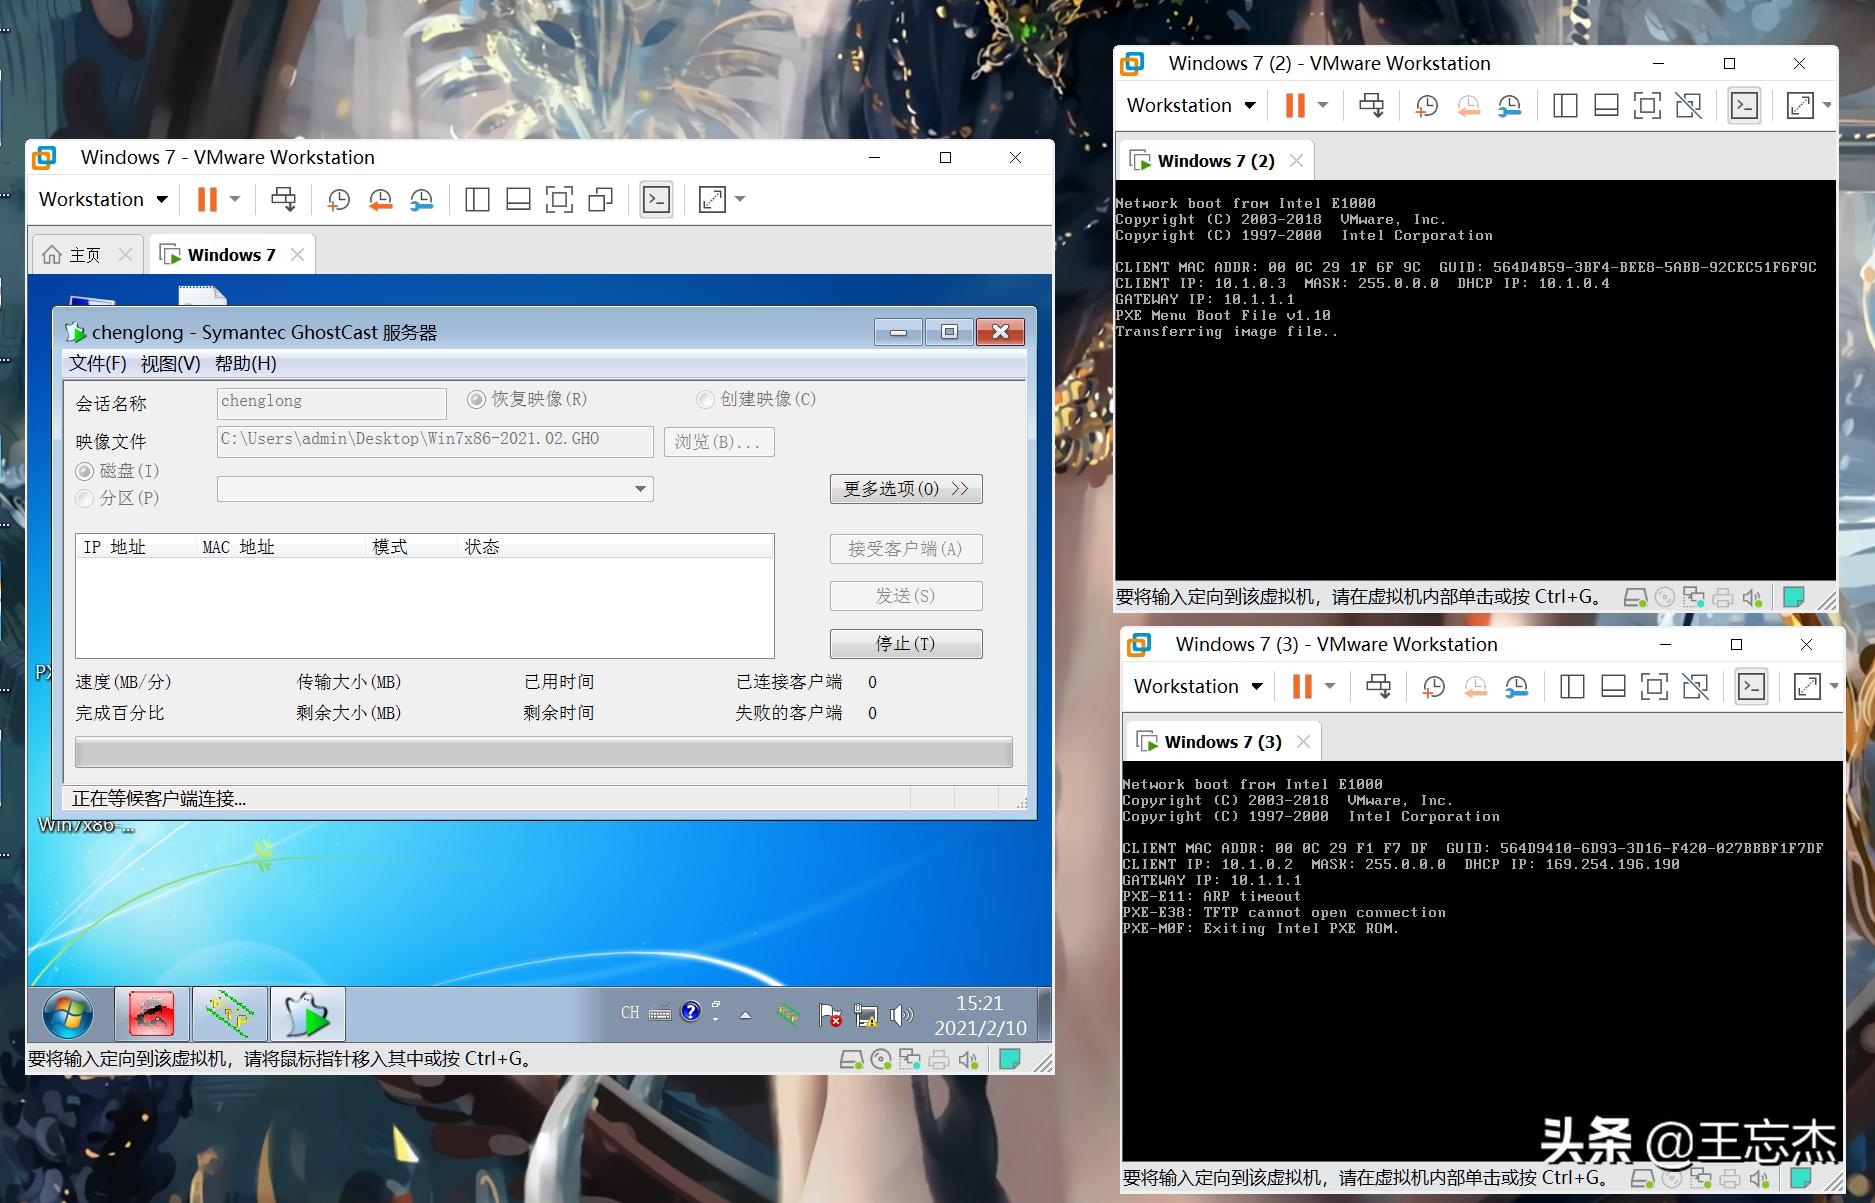Select the 创建映像(C) radio button
The height and width of the screenshot is (1203, 1875).
(705, 399)
